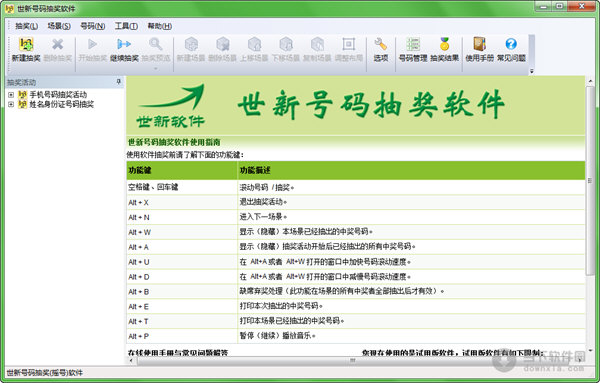
Task: Click the 开始抽奖 play icon
Action: pos(92,44)
